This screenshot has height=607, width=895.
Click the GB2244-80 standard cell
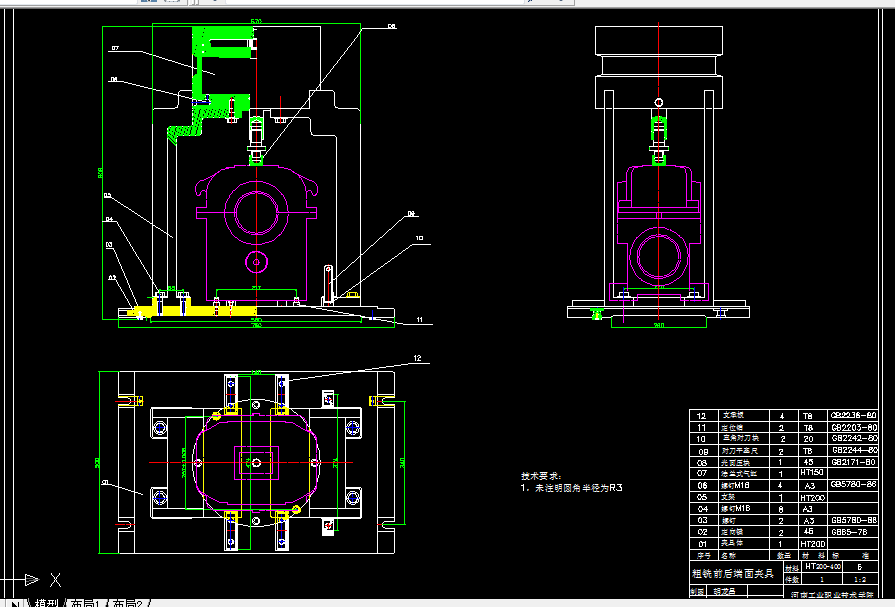853,450
